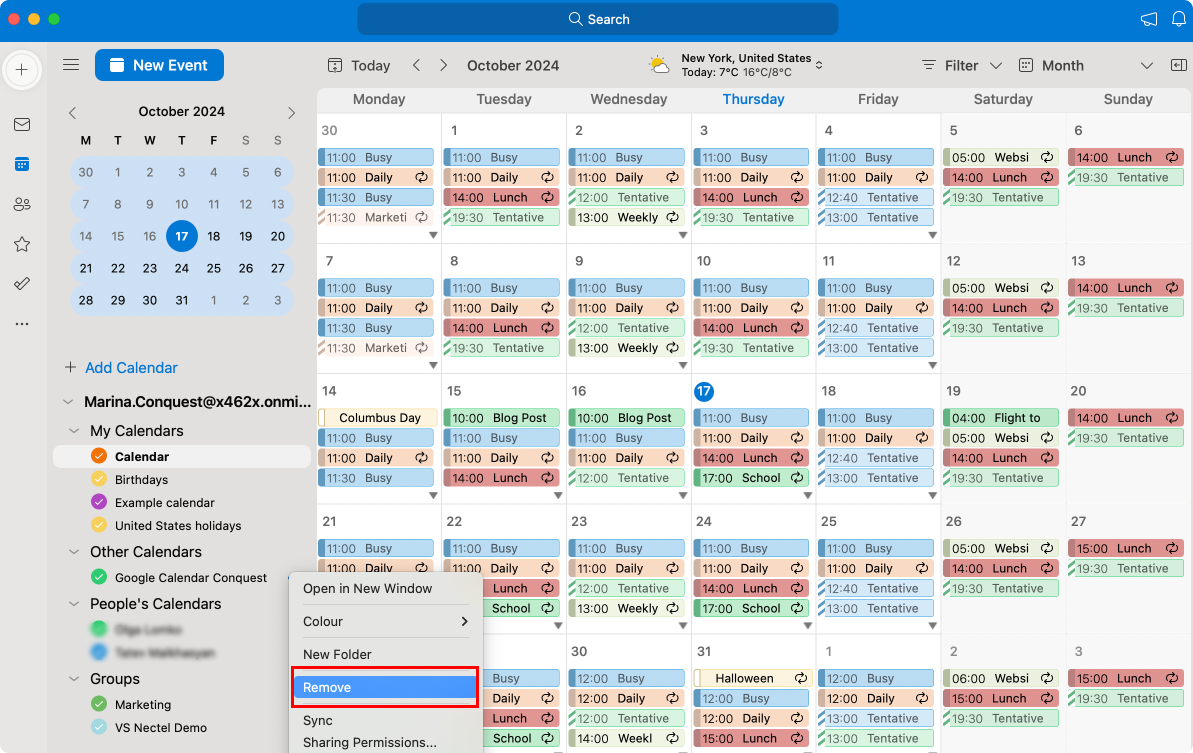Open the Filter dropdown arrow
This screenshot has height=753, width=1193.
click(x=996, y=65)
